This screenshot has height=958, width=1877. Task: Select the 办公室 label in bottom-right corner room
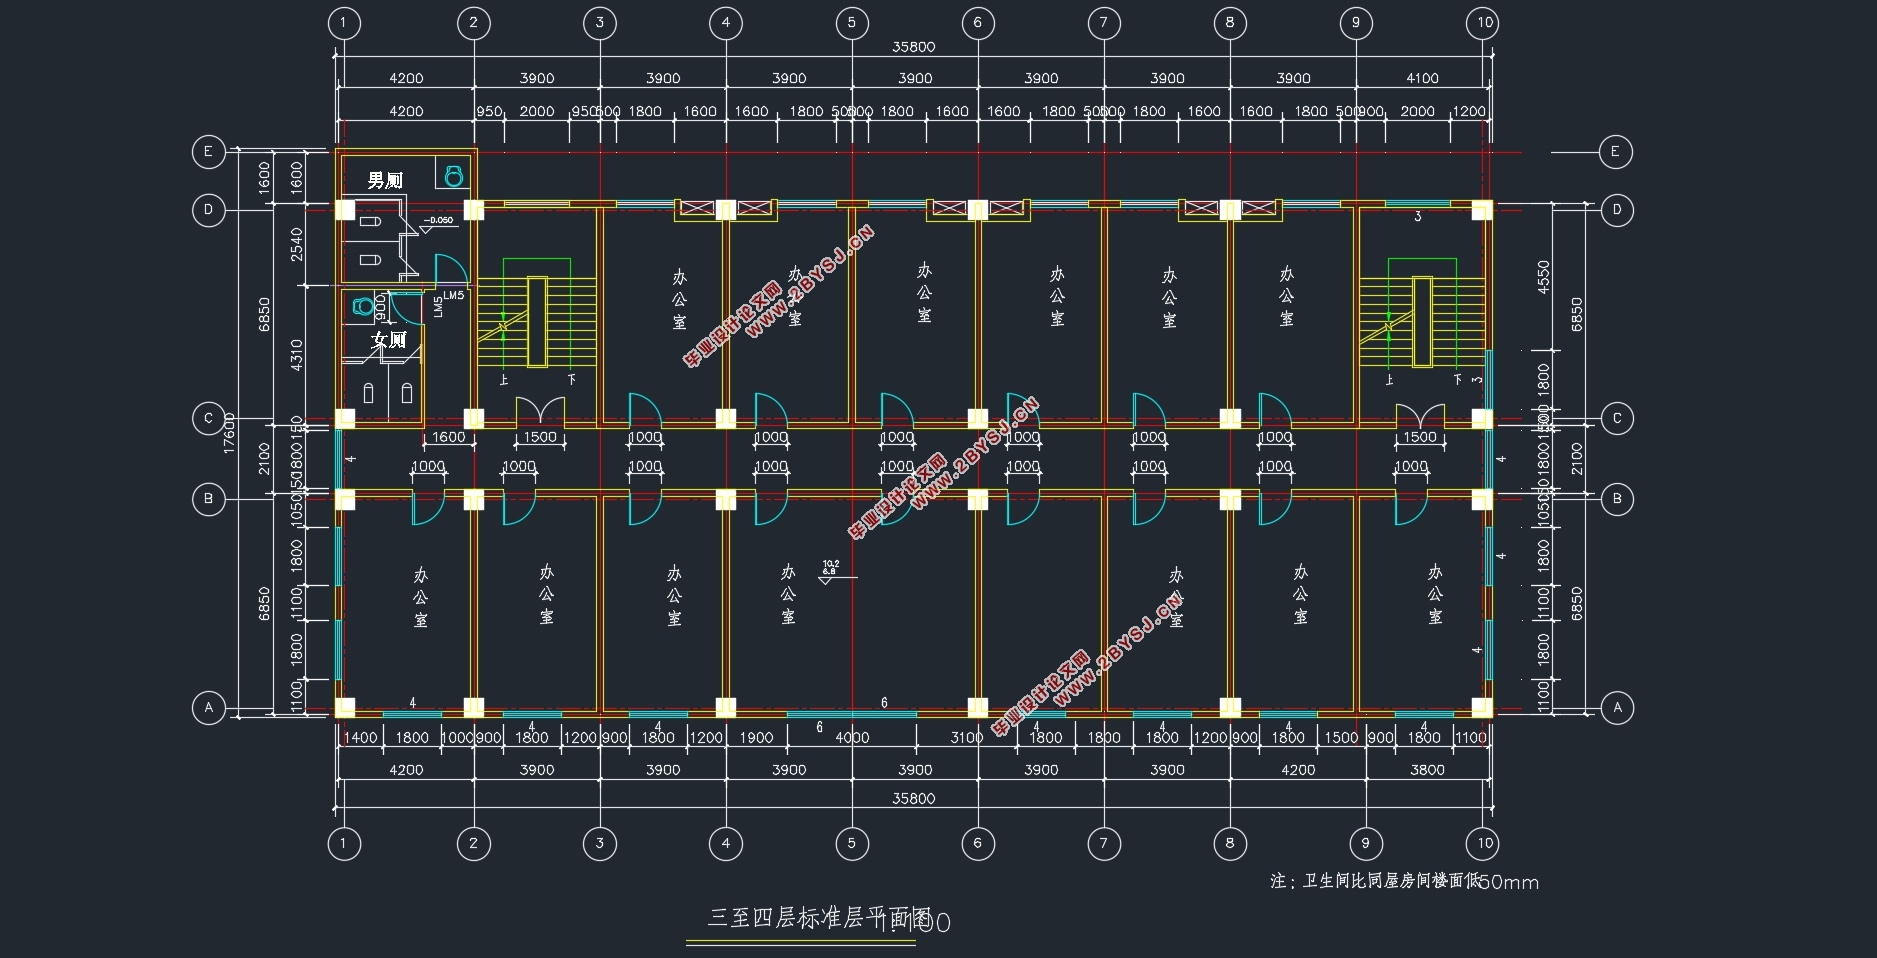coord(1435,594)
